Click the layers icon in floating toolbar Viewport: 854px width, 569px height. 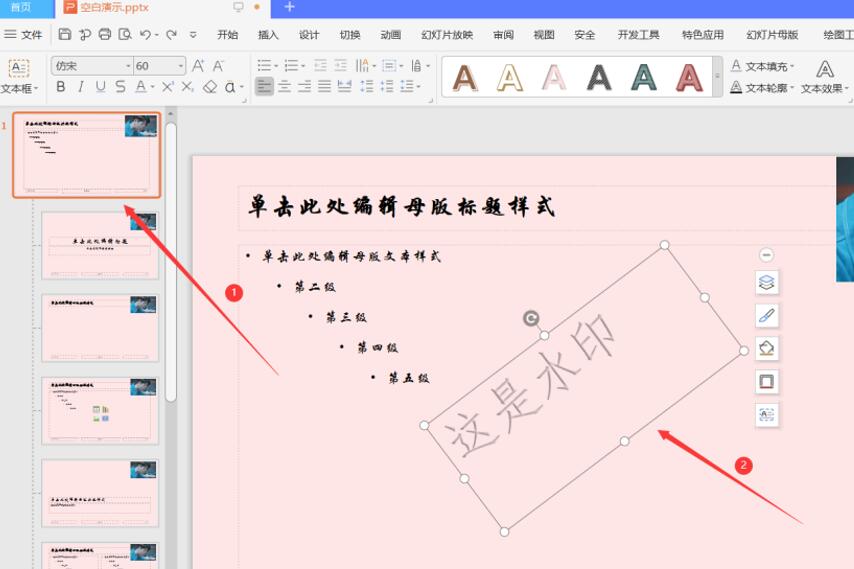tap(766, 283)
